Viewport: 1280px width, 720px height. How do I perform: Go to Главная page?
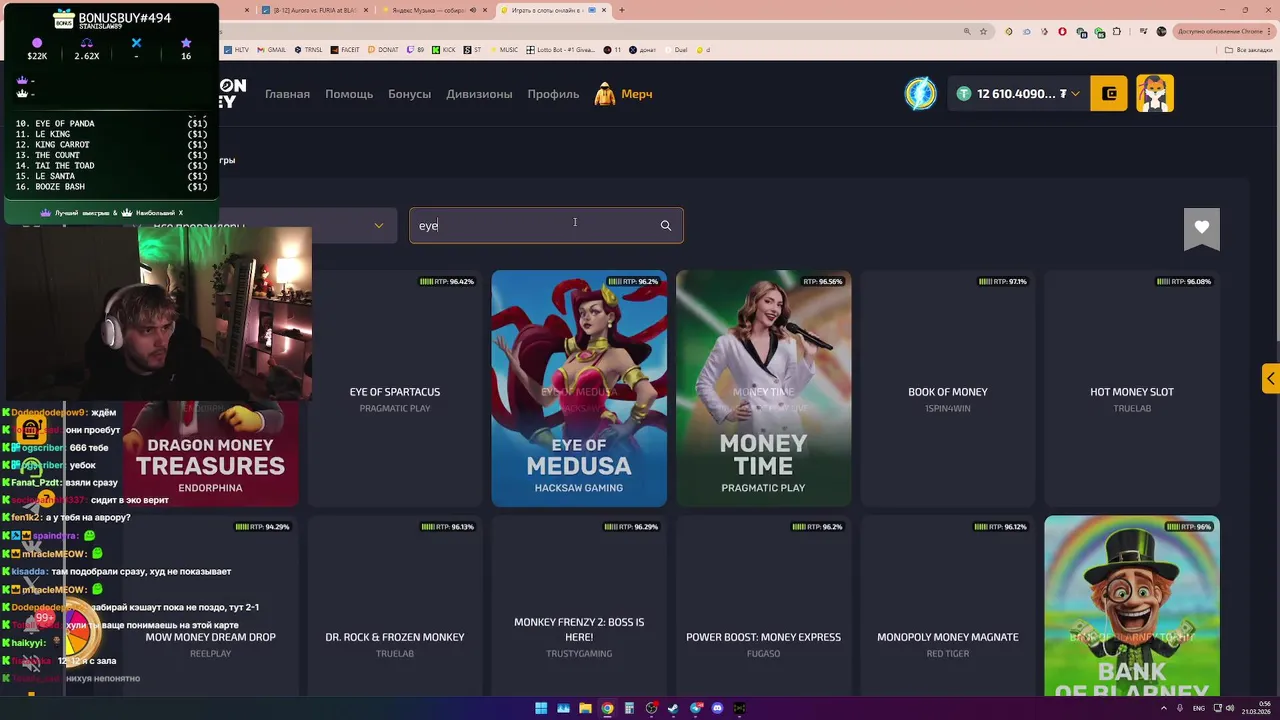pyautogui.click(x=287, y=94)
